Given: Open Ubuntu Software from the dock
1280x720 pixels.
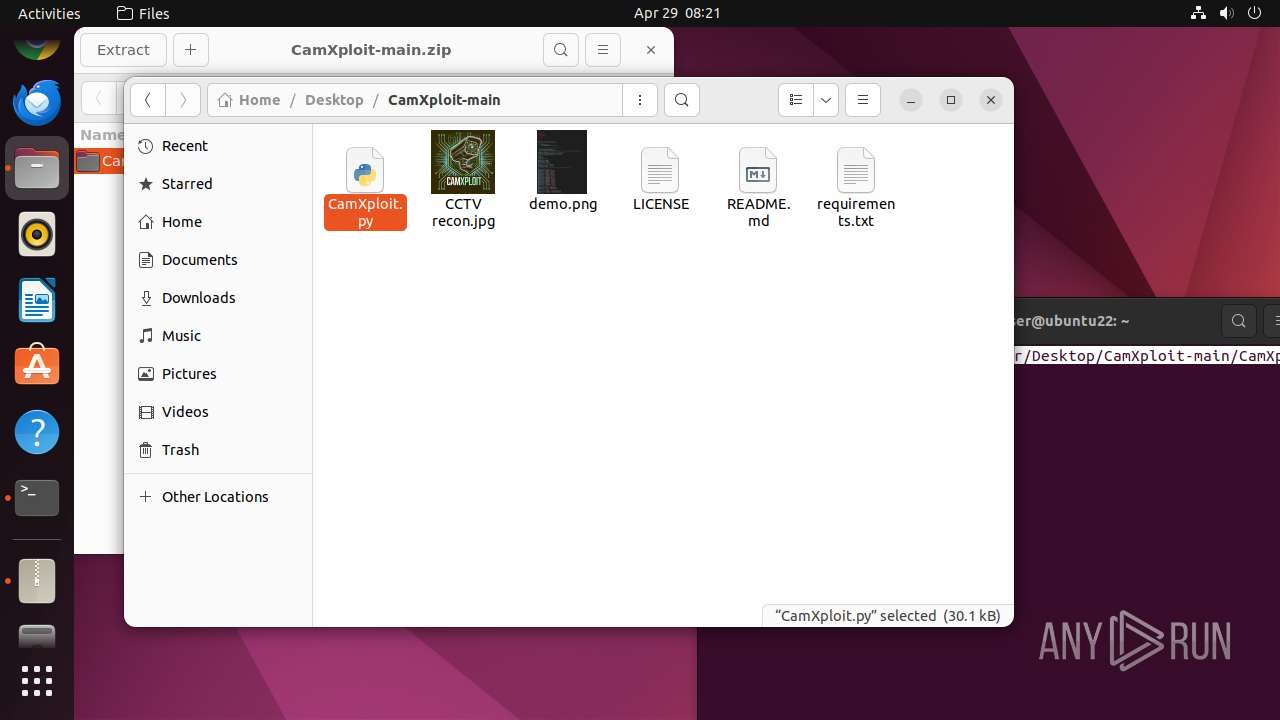Looking at the screenshot, I should (37, 366).
